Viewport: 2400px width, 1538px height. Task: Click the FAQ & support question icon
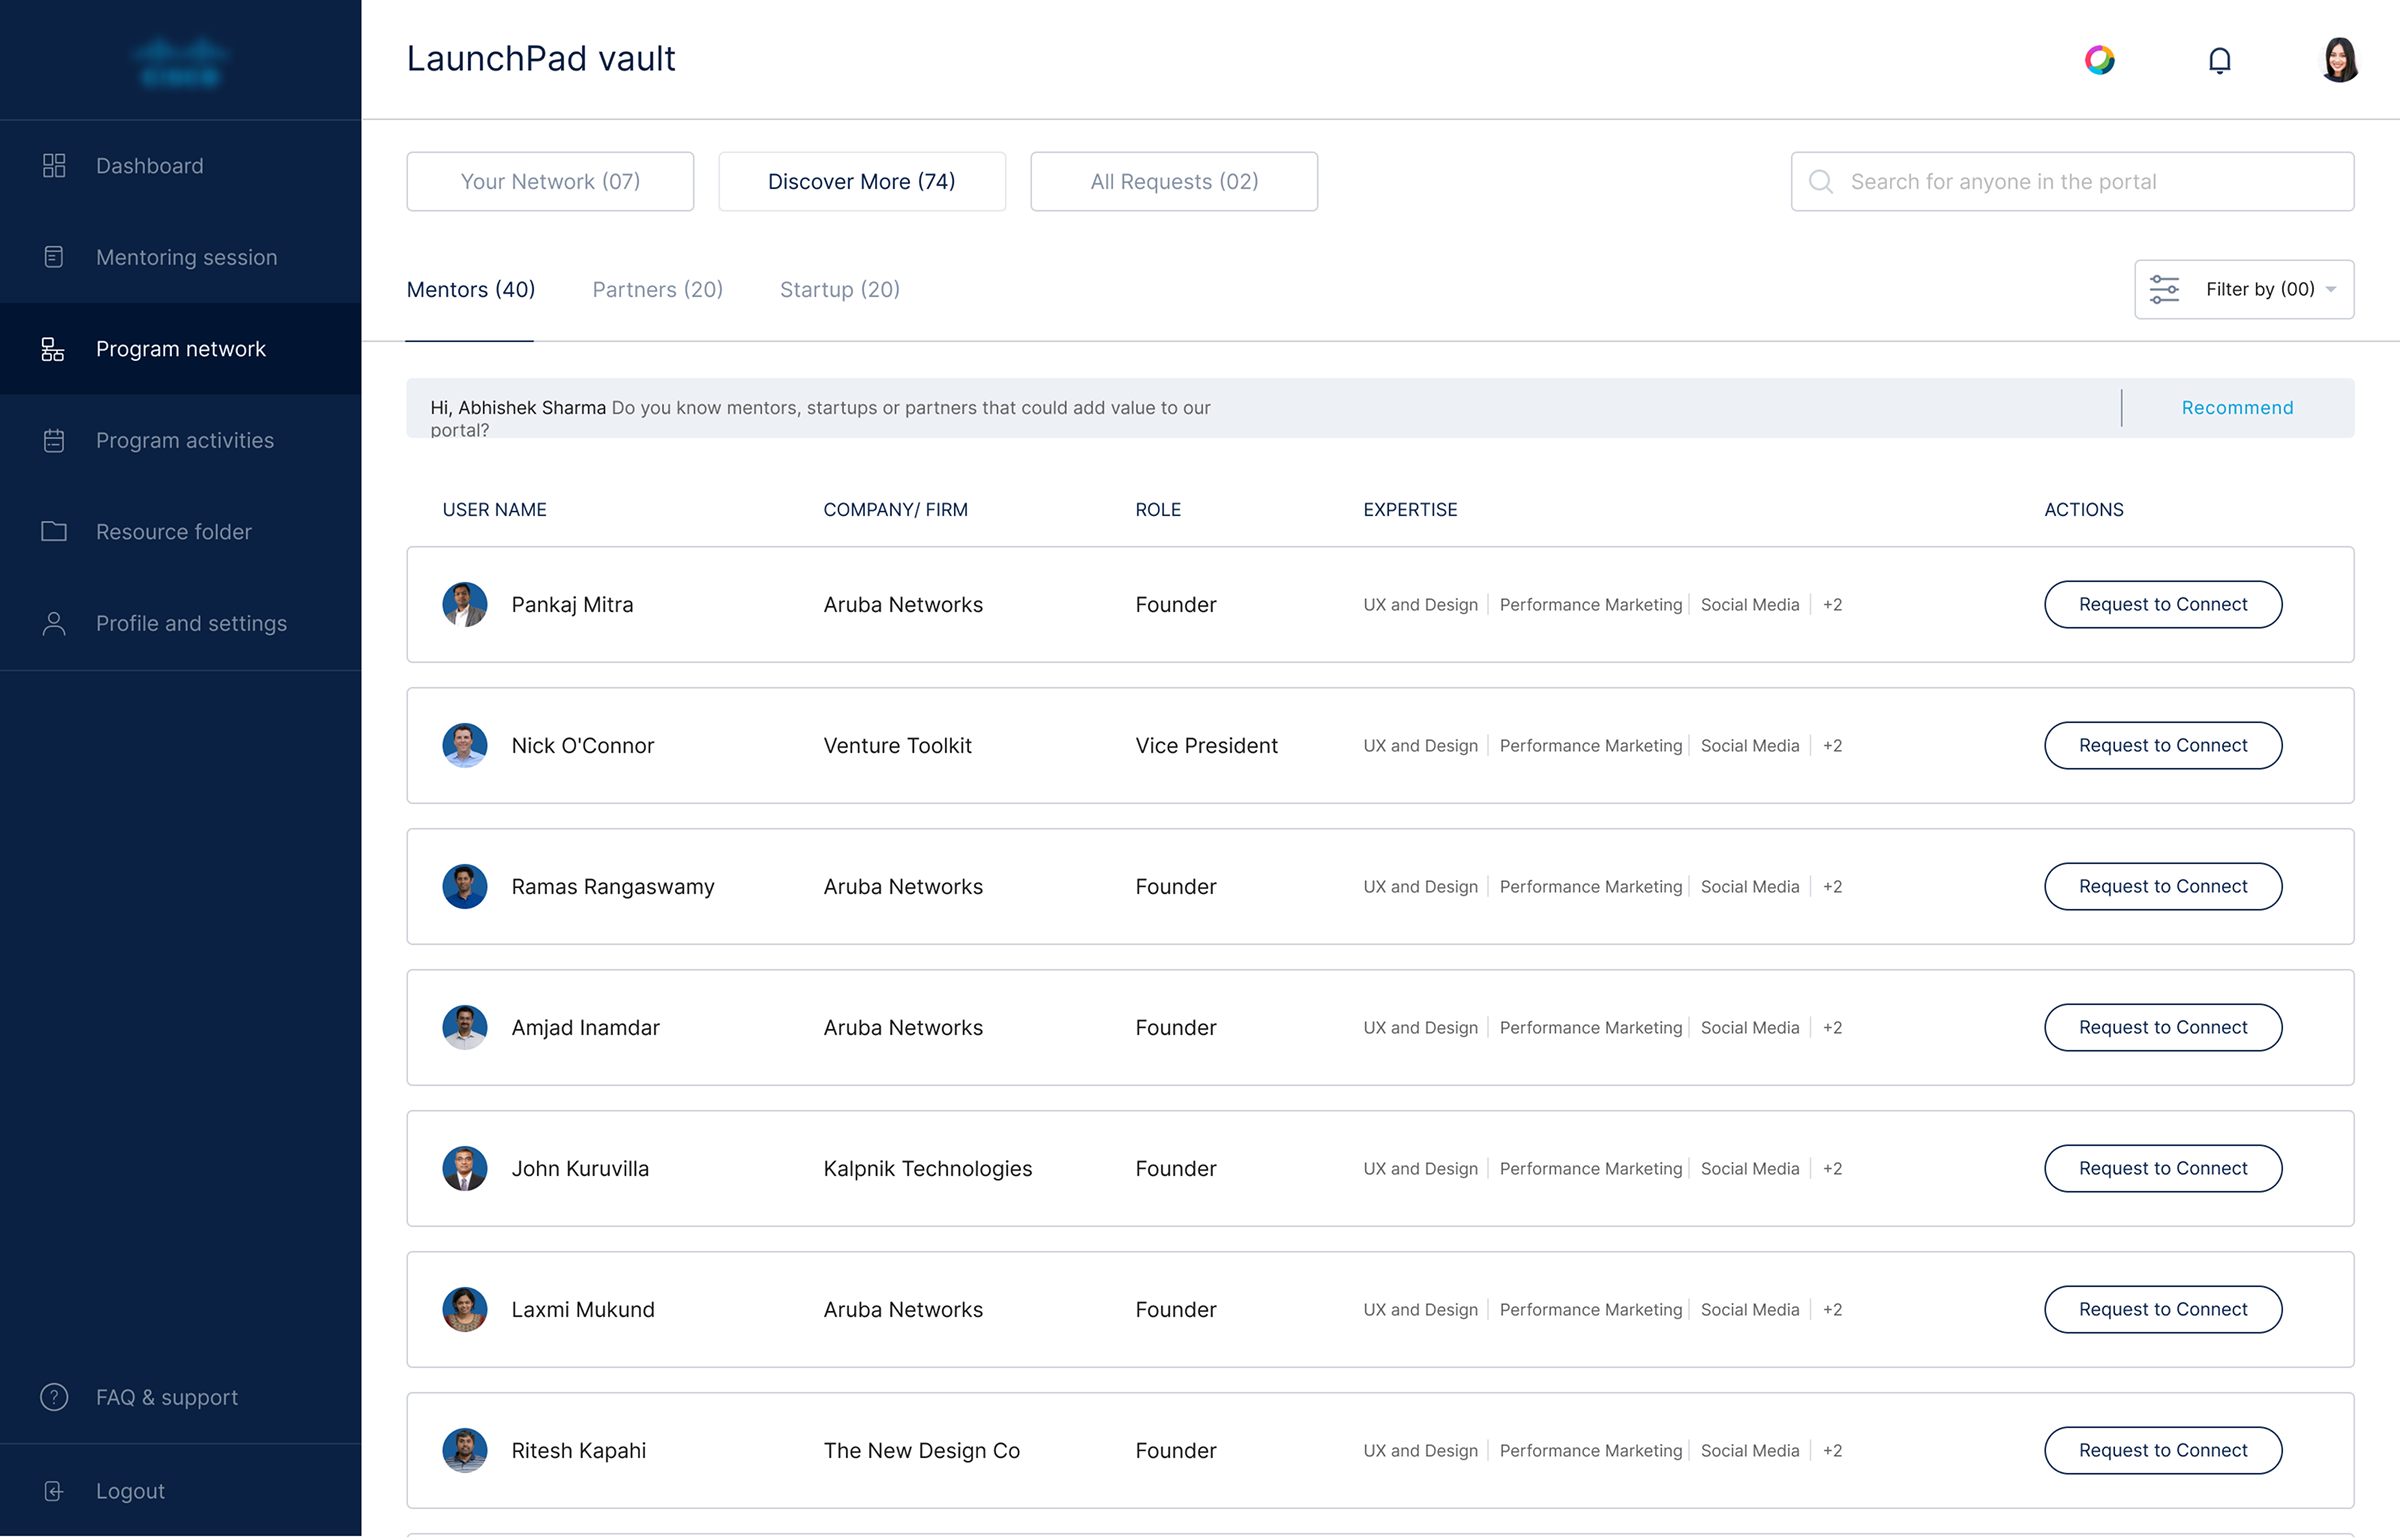(x=54, y=1397)
